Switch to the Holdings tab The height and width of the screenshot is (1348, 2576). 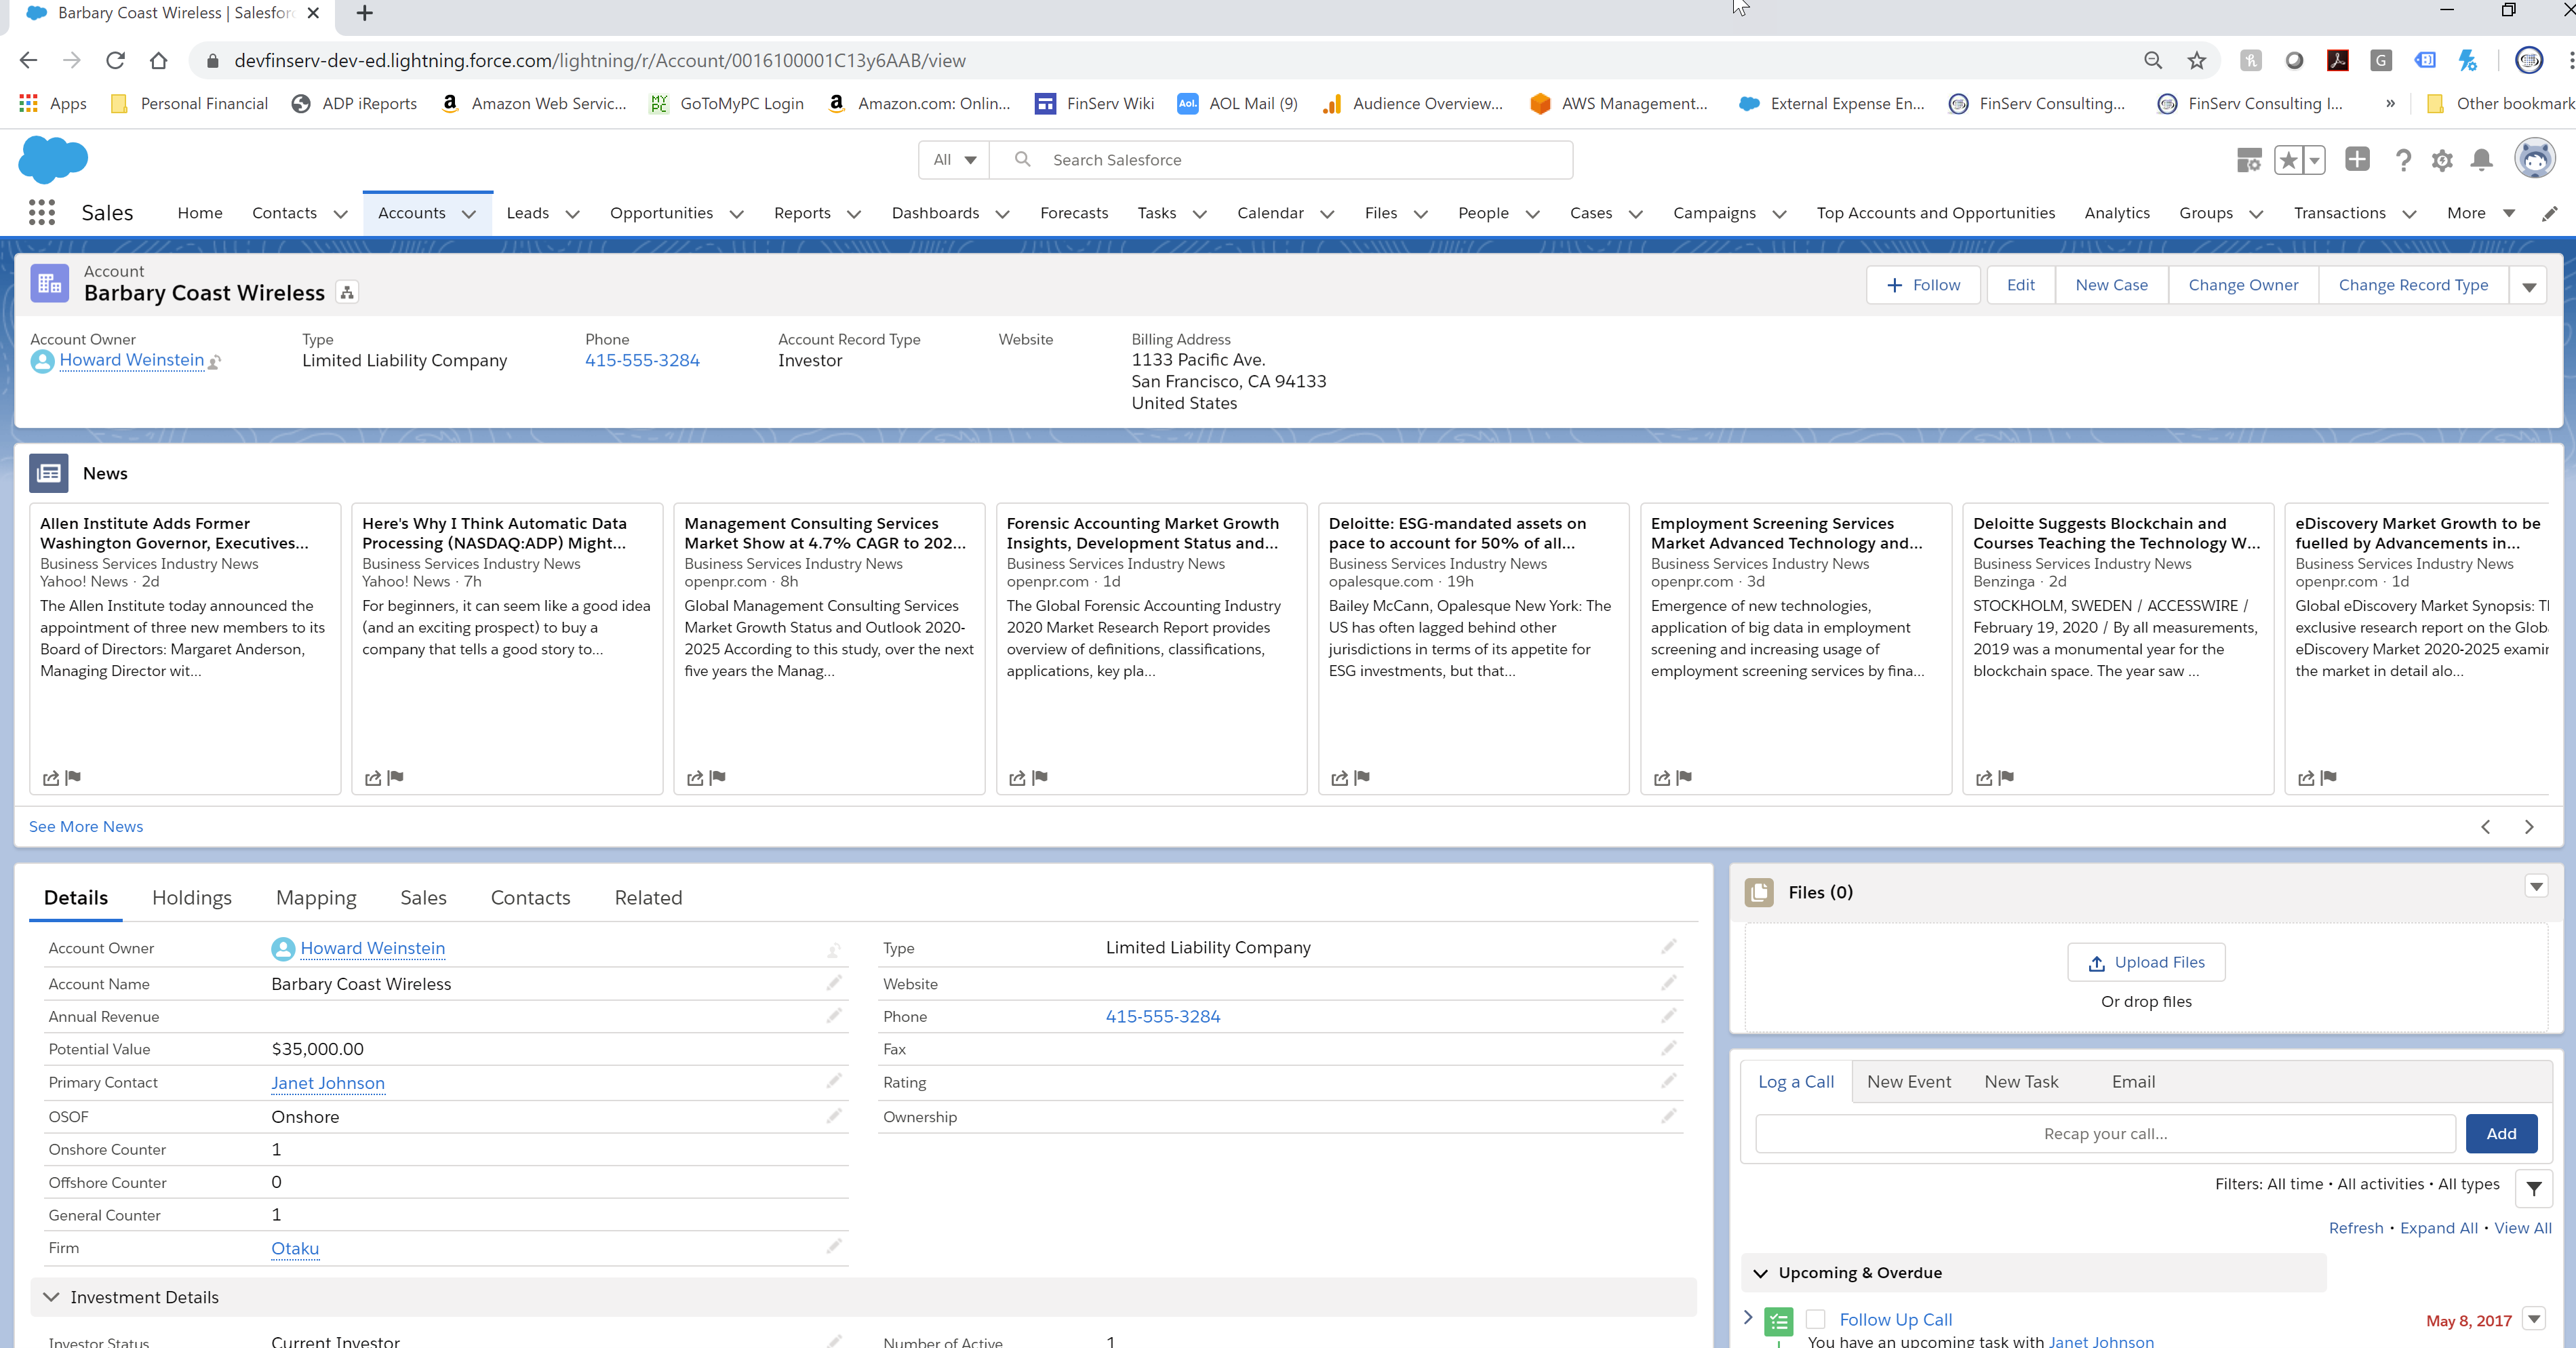click(192, 898)
